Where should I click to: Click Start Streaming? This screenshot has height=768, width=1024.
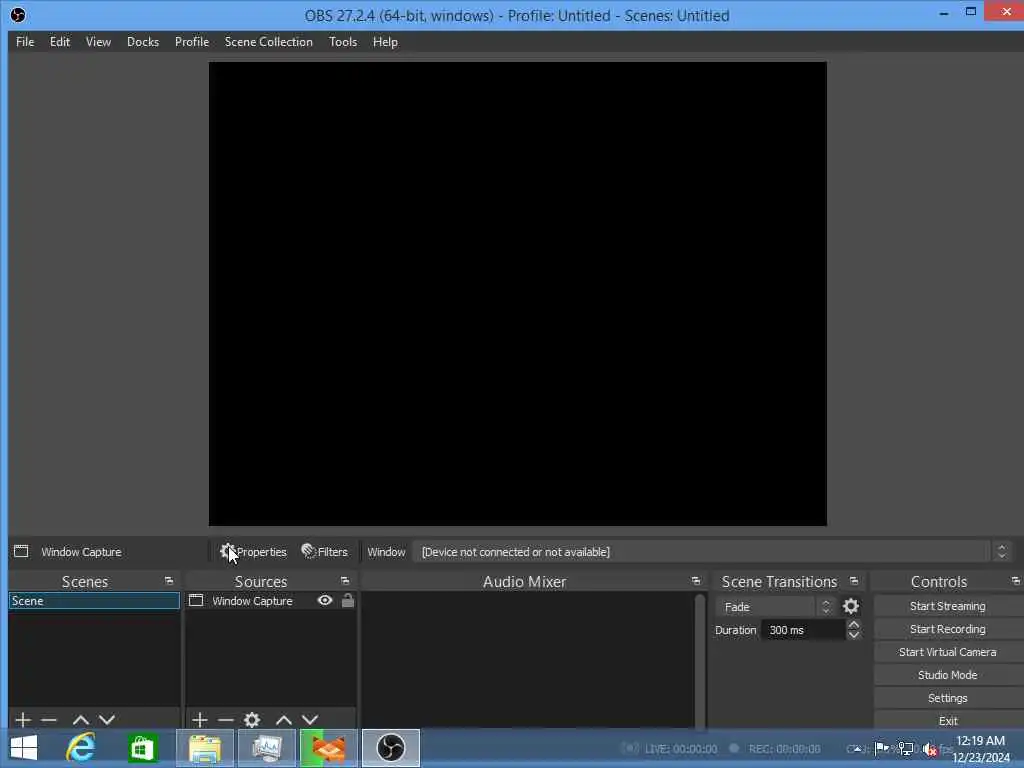948,606
